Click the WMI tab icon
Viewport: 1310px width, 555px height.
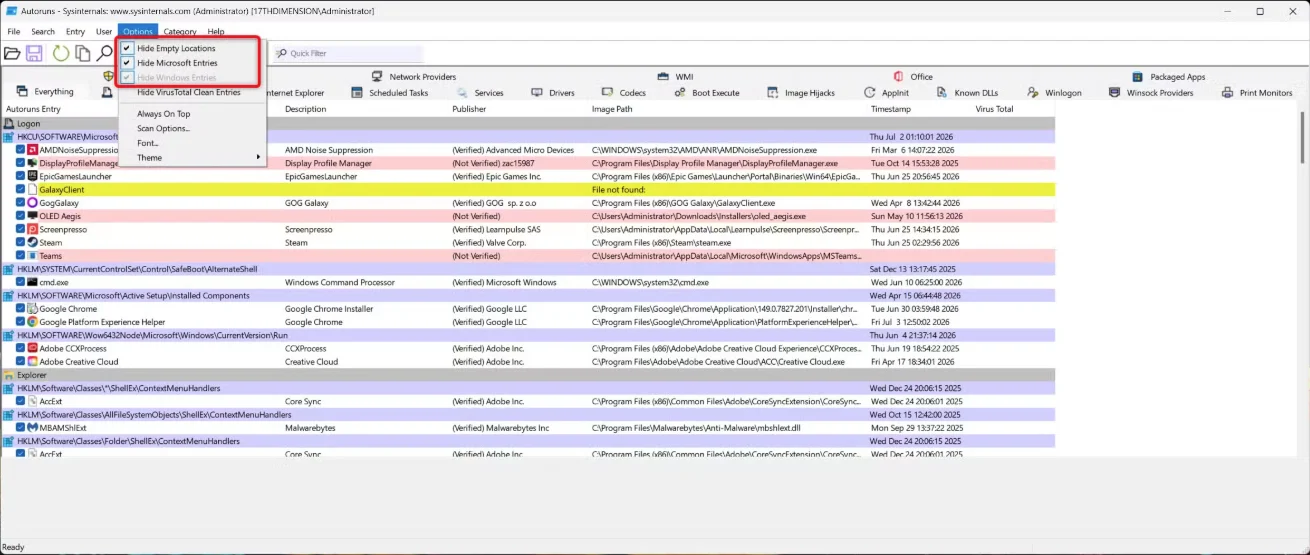(664, 76)
